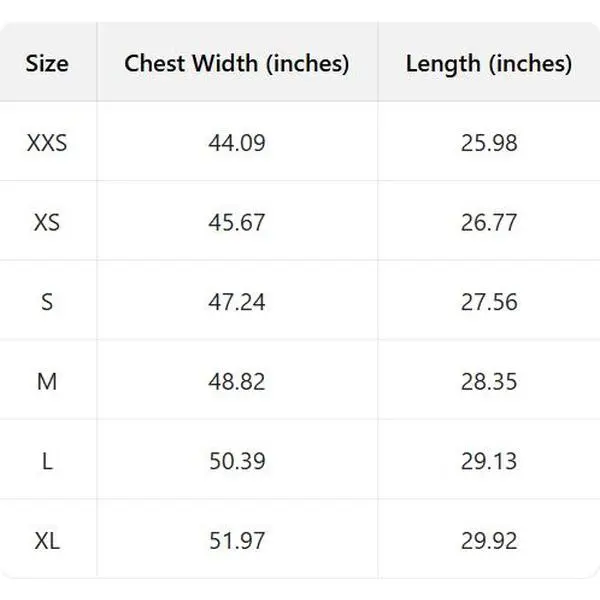Click chest width value 45.67
This screenshot has height=600, width=600.
click(x=237, y=222)
